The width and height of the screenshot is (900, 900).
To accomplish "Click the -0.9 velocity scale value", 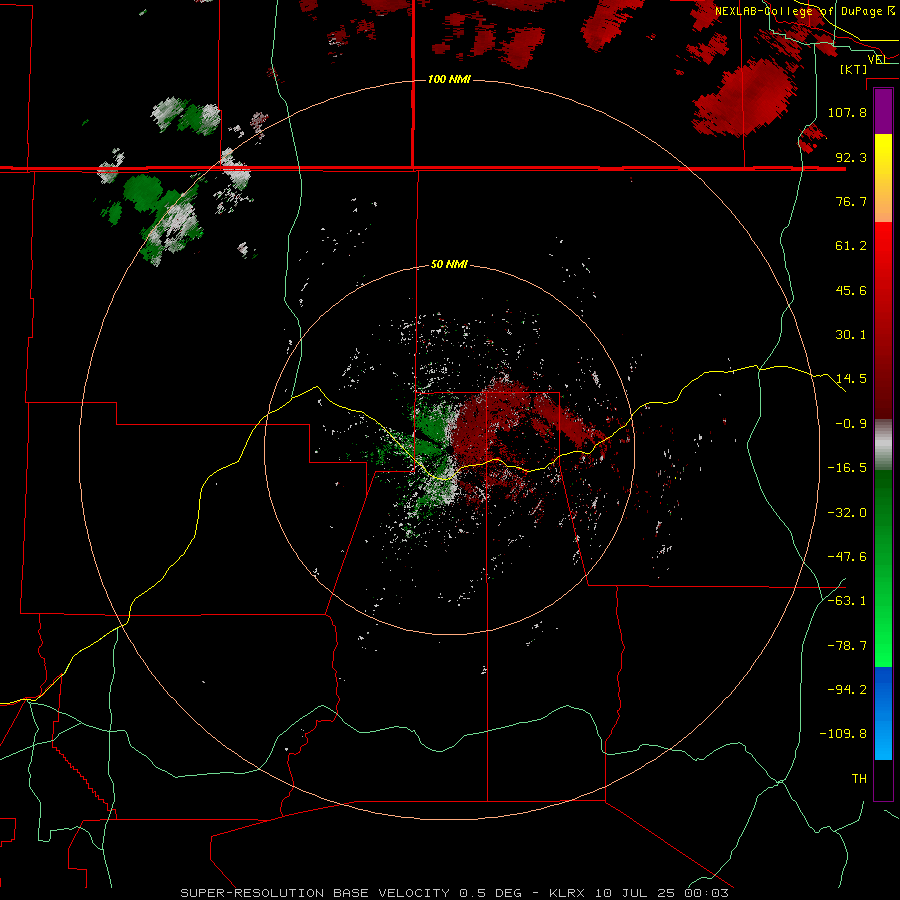I will point(851,424).
